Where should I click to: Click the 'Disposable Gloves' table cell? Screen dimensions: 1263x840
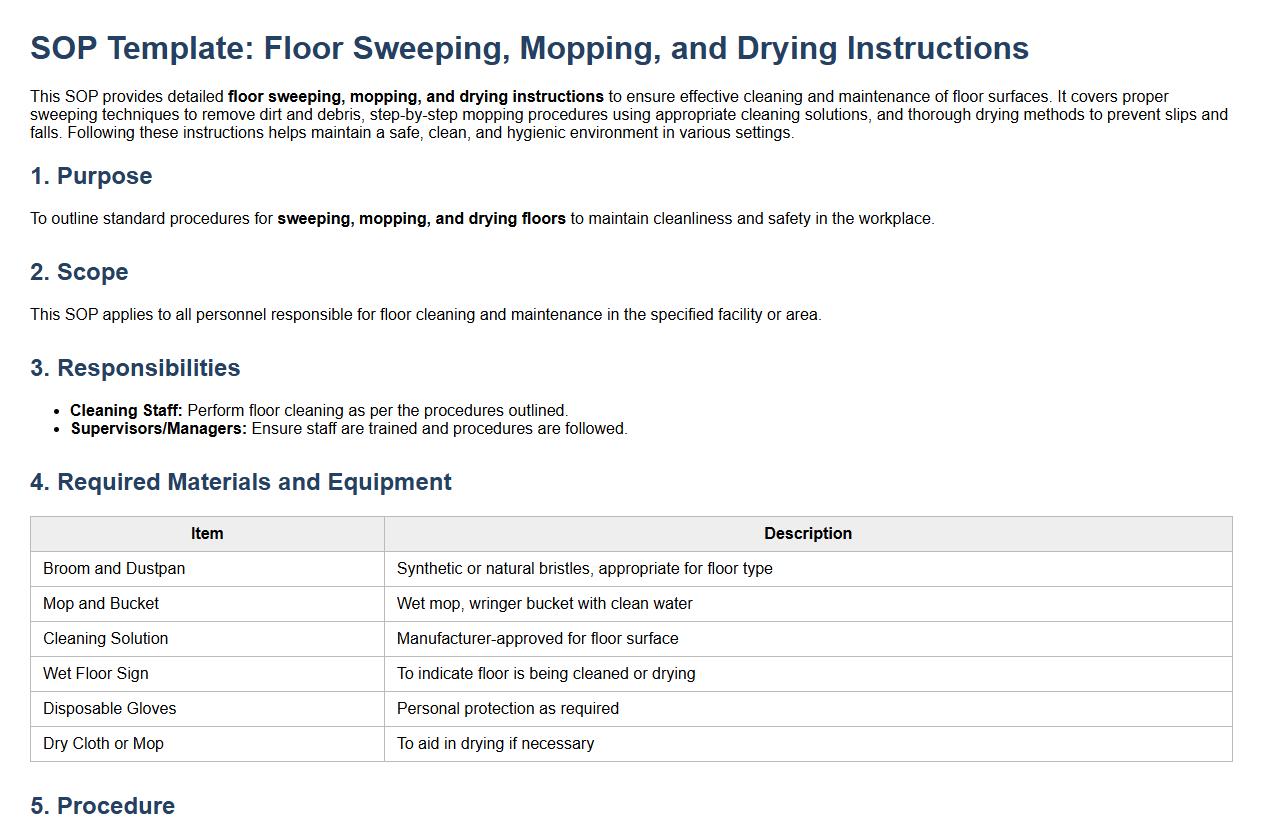[109, 709]
